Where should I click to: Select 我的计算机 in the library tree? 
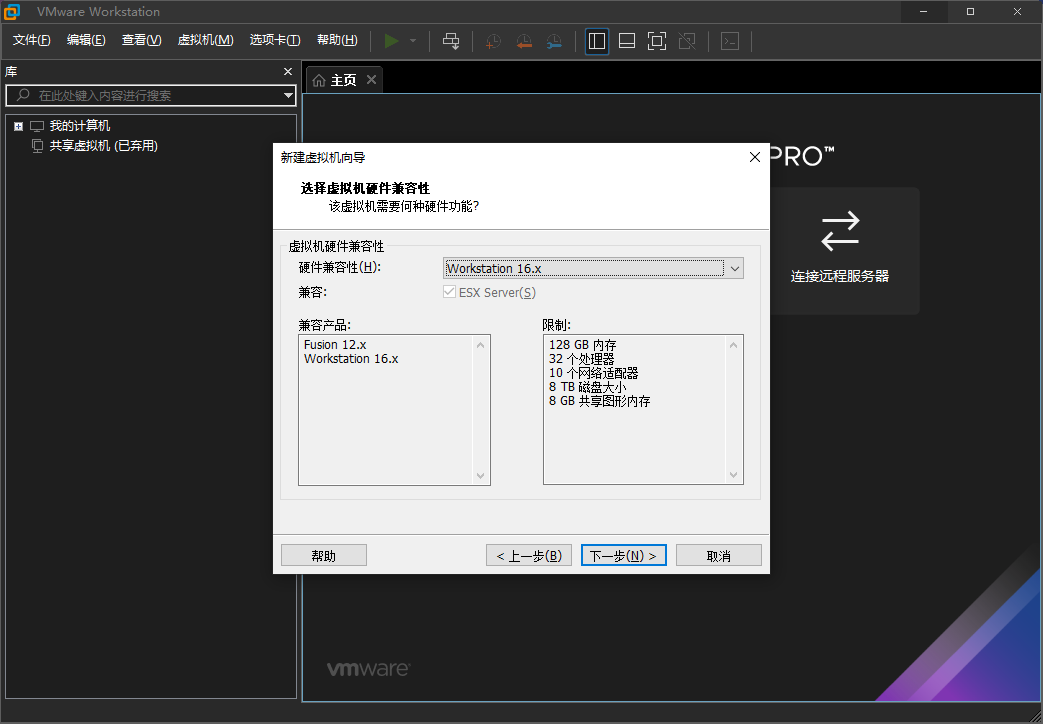click(x=80, y=126)
